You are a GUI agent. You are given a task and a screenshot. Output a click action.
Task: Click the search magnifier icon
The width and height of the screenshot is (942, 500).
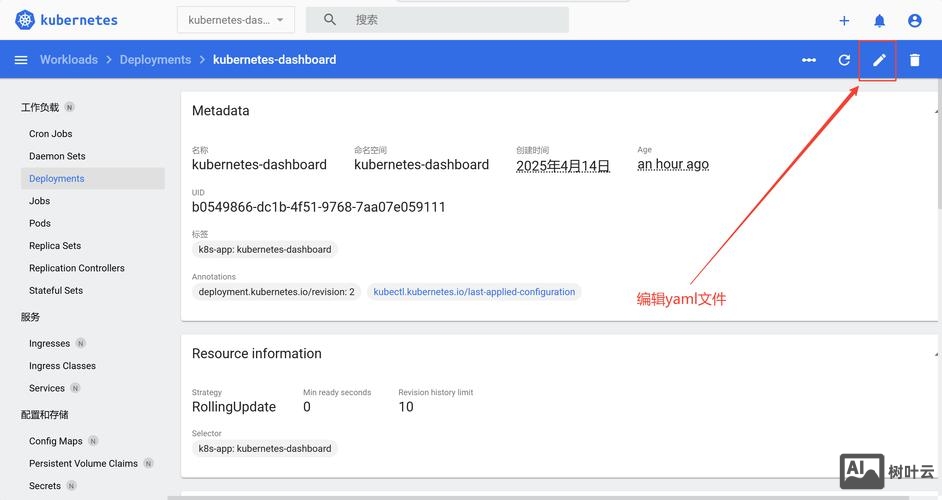tap(330, 19)
